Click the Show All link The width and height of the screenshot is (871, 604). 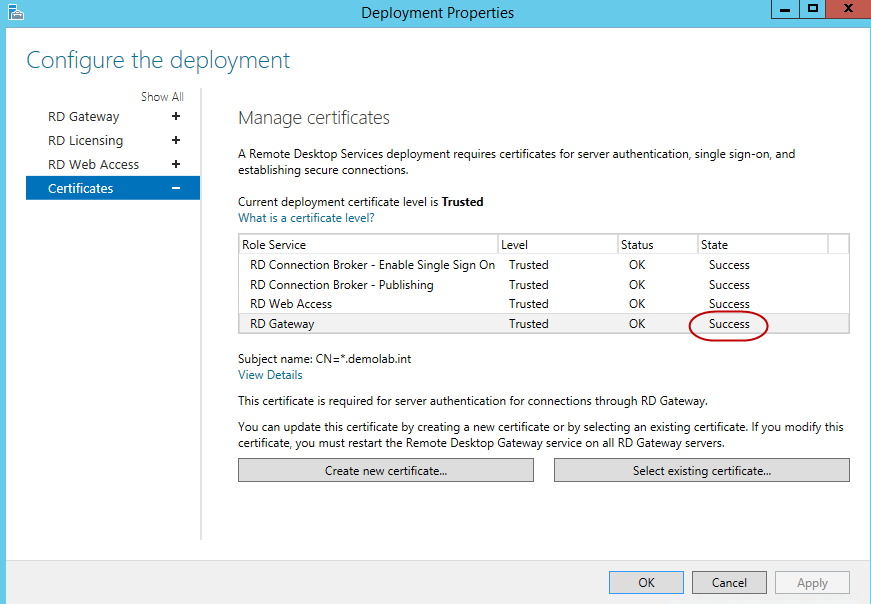(162, 96)
